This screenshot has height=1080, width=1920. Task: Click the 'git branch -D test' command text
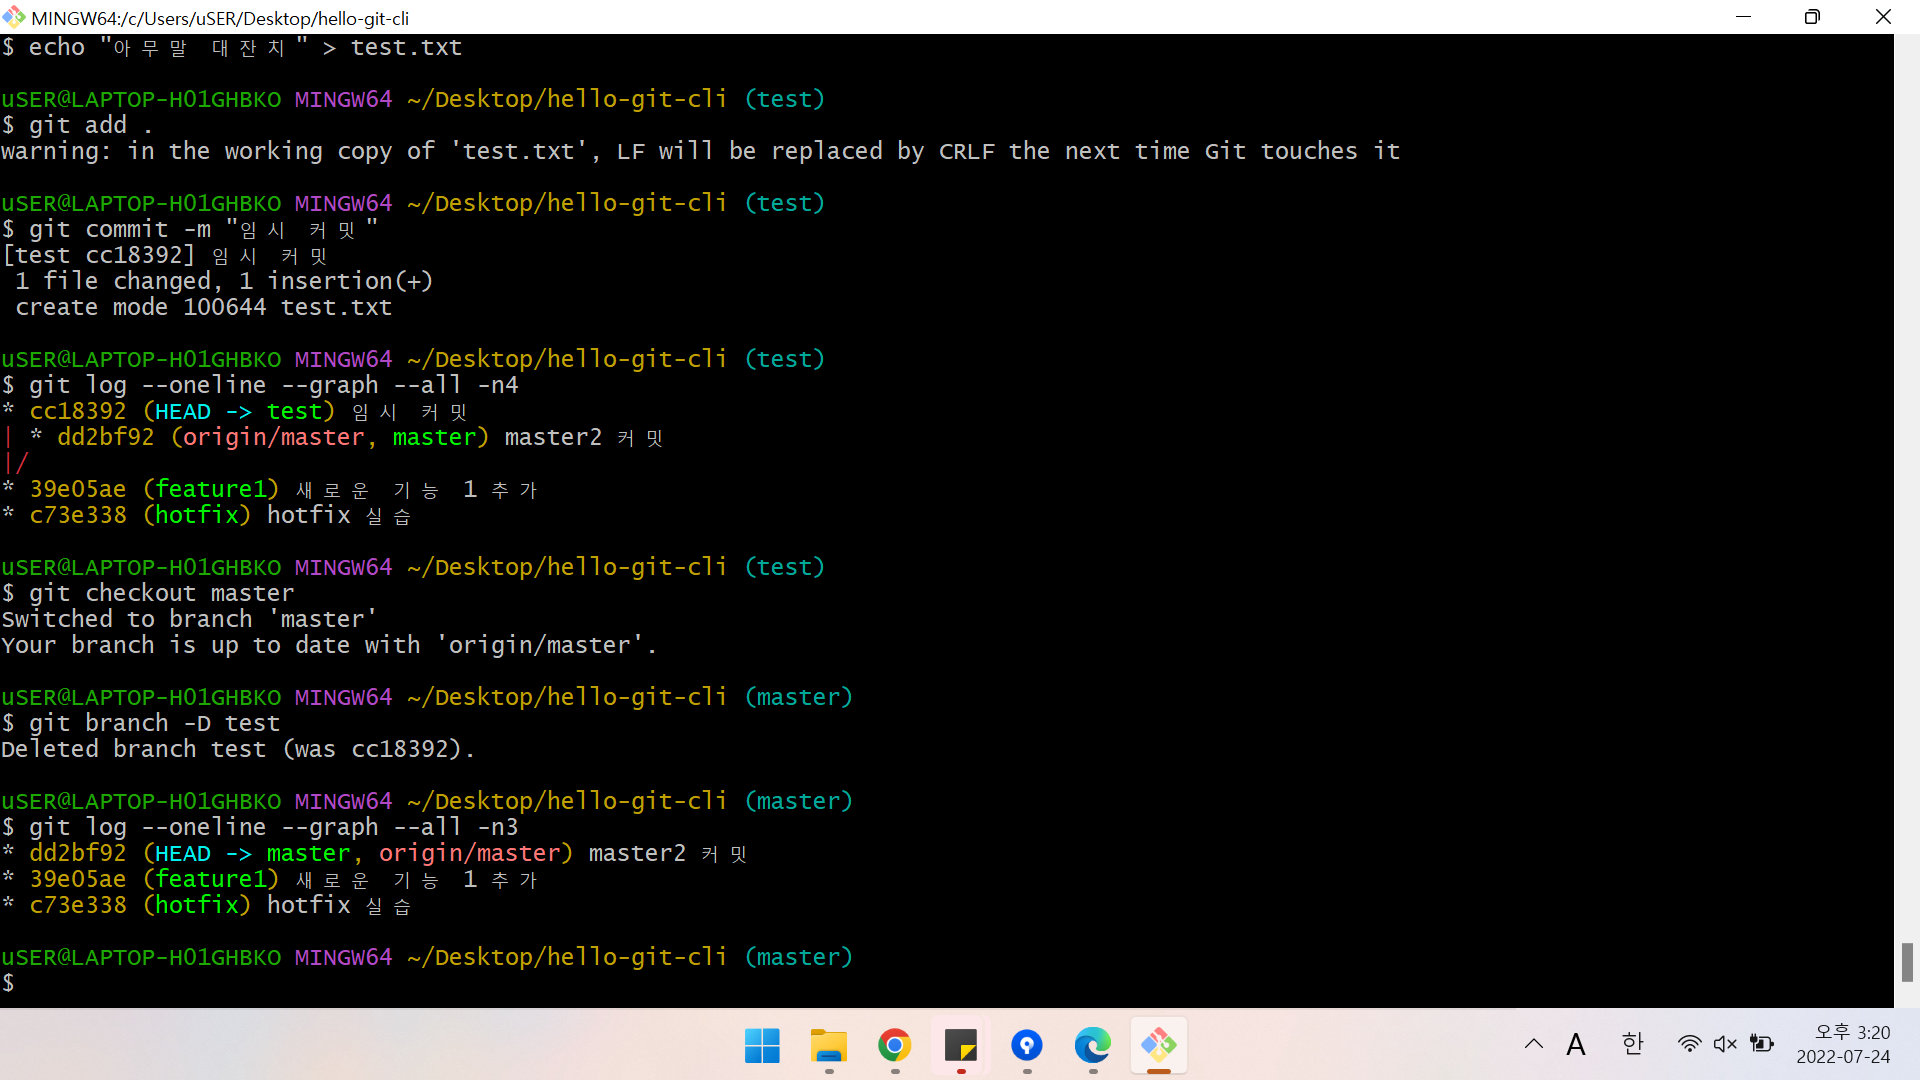[x=154, y=723]
